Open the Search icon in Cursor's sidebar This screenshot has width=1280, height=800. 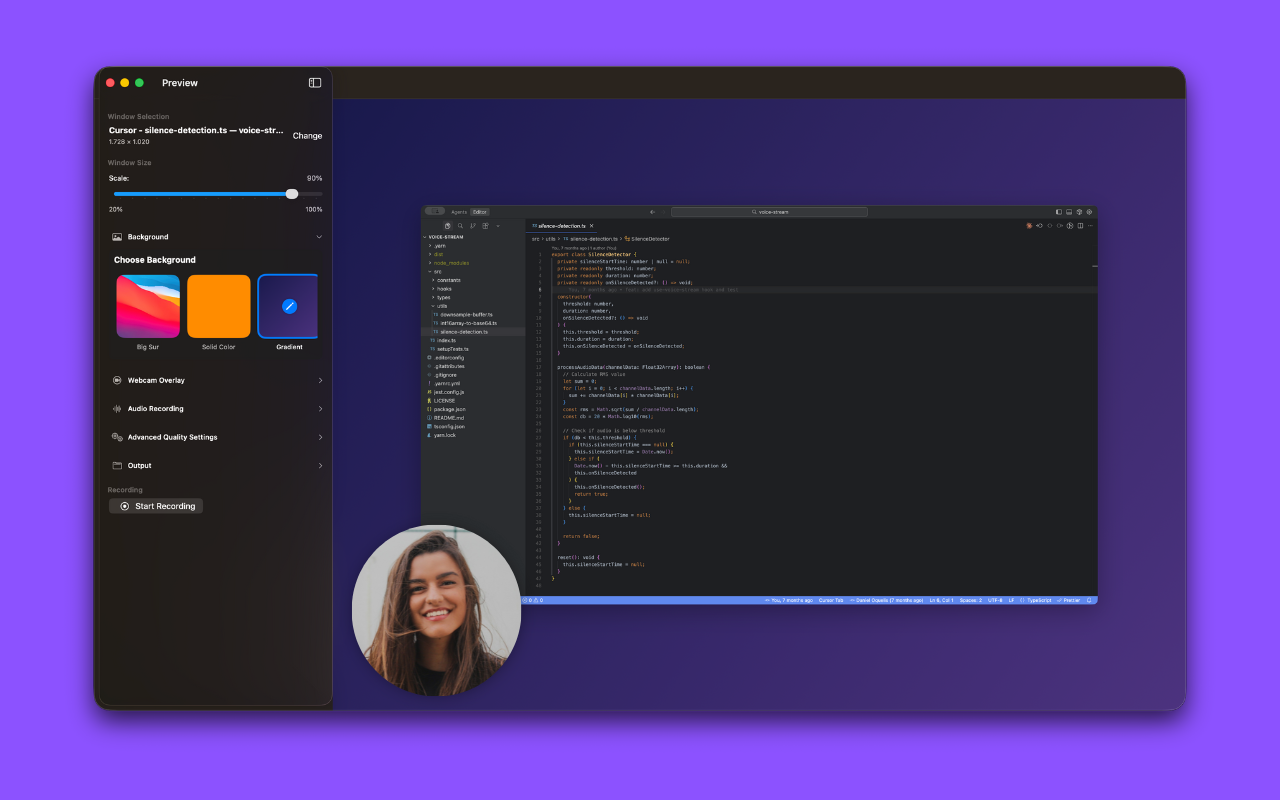(x=461, y=226)
